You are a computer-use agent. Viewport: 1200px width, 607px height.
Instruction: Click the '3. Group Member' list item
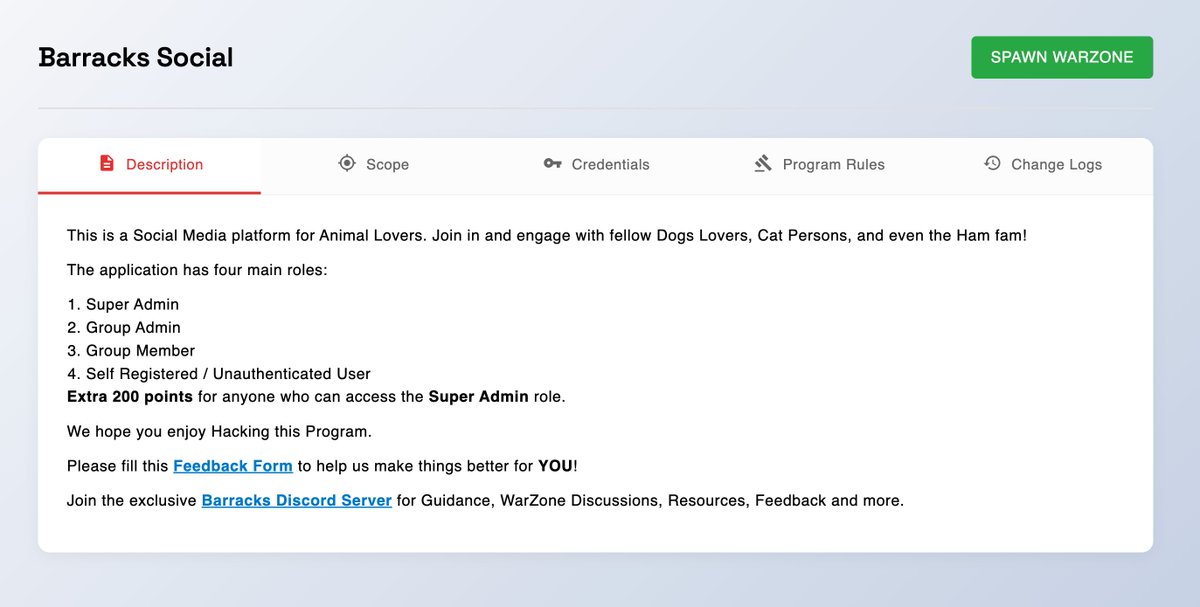tap(131, 350)
